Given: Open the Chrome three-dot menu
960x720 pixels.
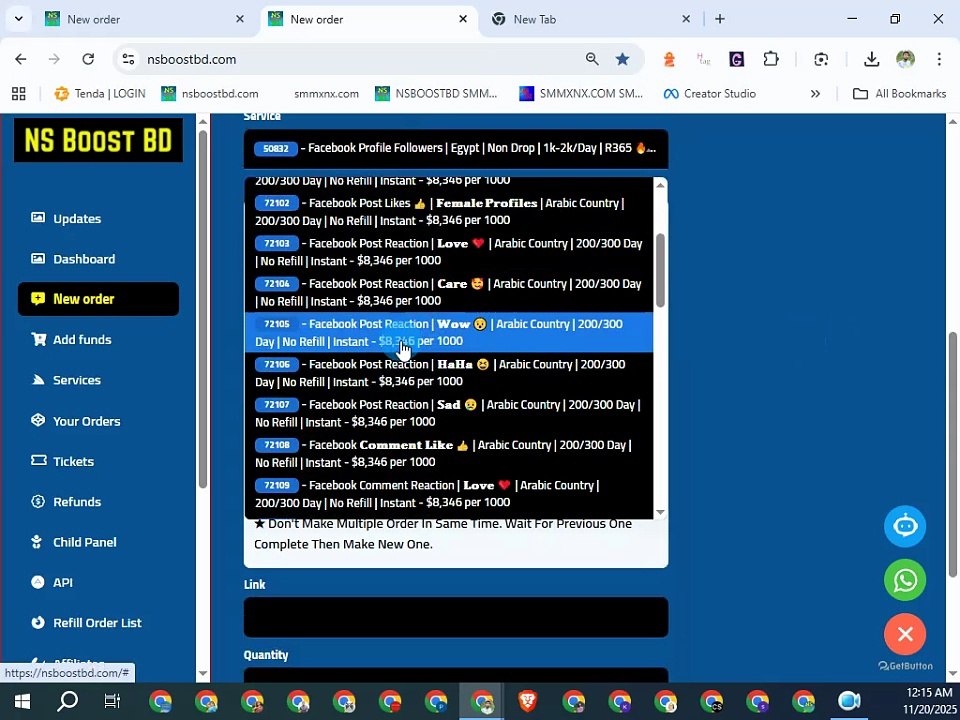Looking at the screenshot, I should (x=939, y=59).
